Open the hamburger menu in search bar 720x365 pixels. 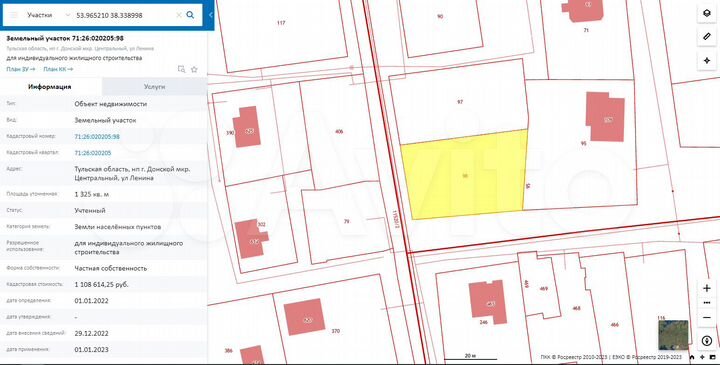[14, 15]
